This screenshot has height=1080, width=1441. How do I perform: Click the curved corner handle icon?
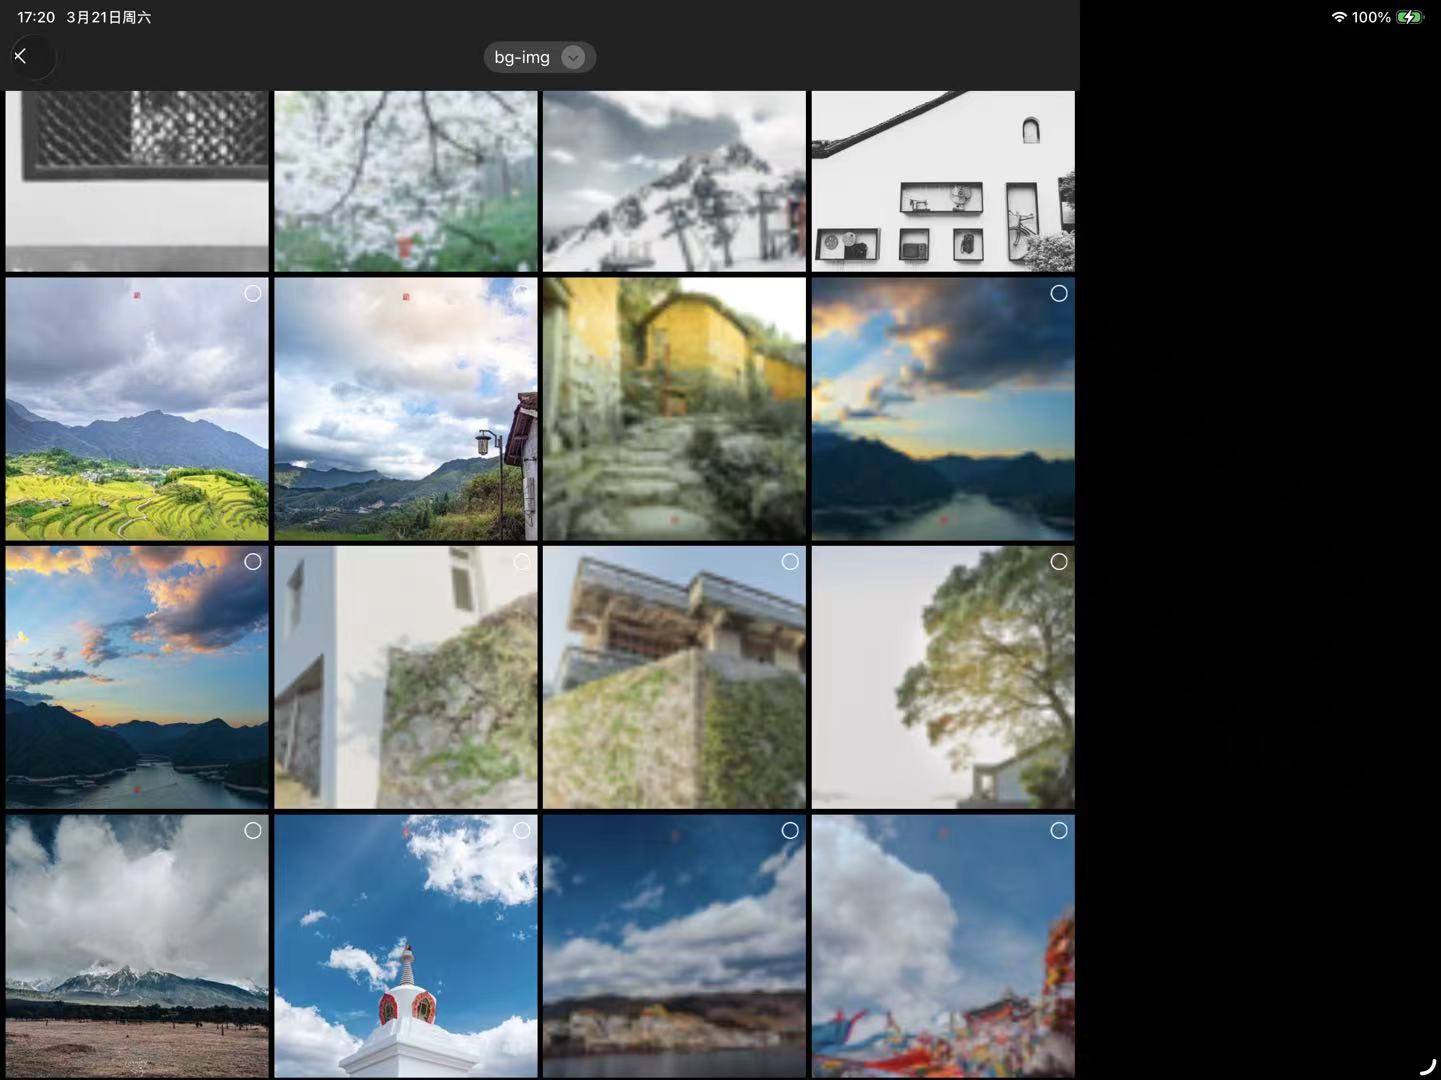[1427, 1067]
